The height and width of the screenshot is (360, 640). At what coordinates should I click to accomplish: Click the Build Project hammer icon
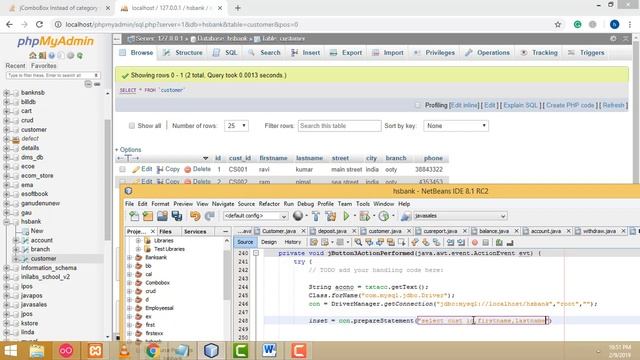click(316, 216)
